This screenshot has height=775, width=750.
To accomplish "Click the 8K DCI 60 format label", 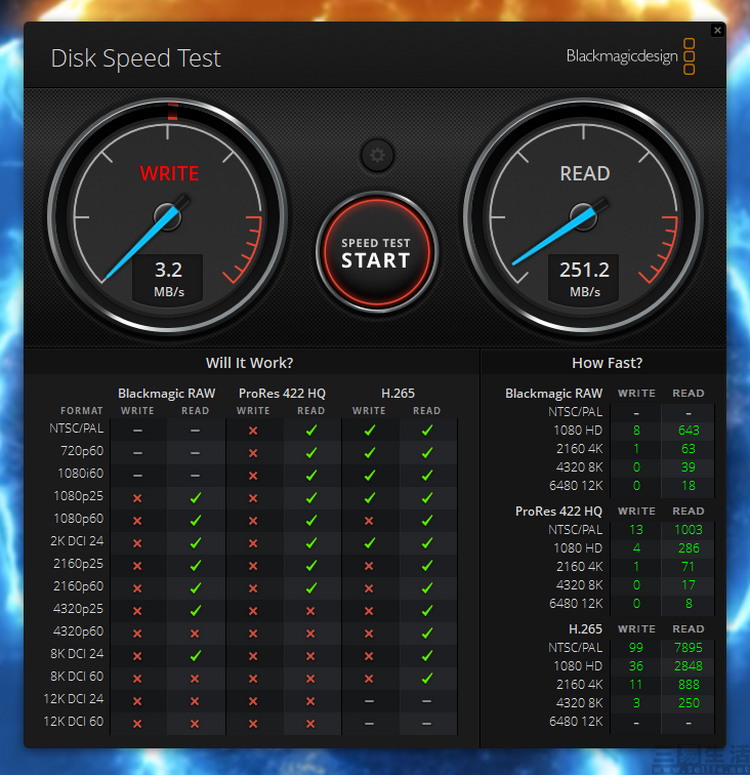I will [x=77, y=676].
